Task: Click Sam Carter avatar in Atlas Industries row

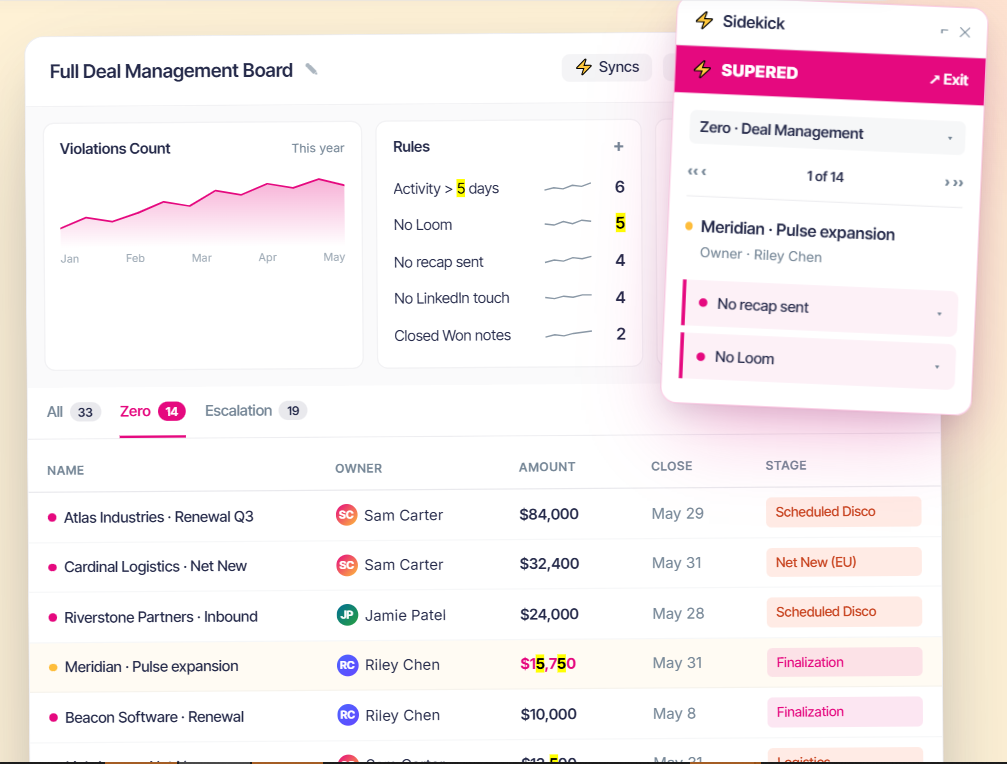Action: coord(347,515)
